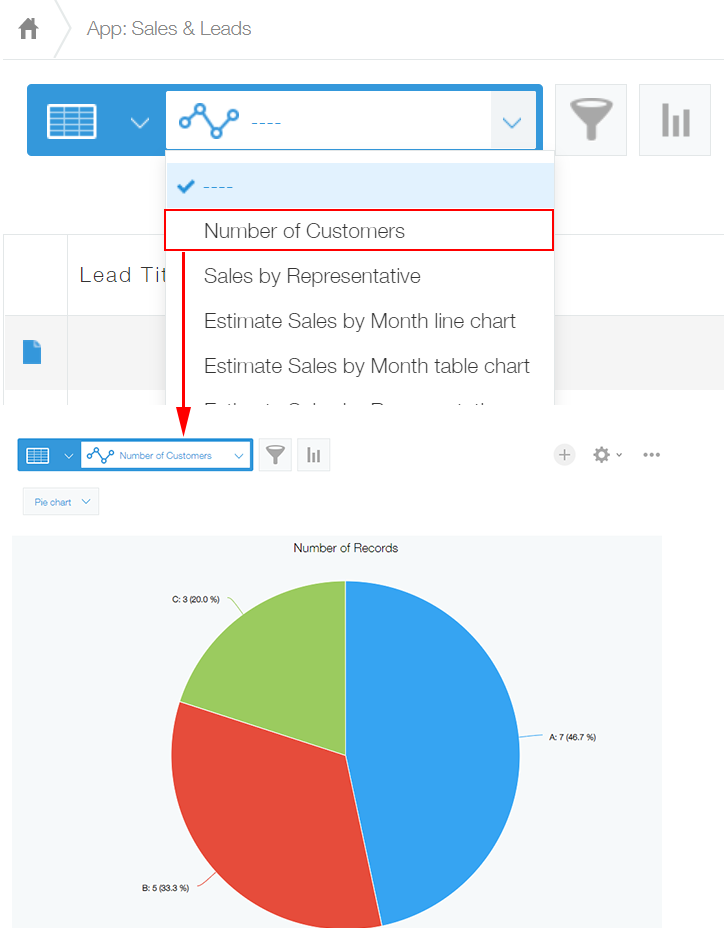Click the plus icon to add a record
The height and width of the screenshot is (928, 724).
565,455
